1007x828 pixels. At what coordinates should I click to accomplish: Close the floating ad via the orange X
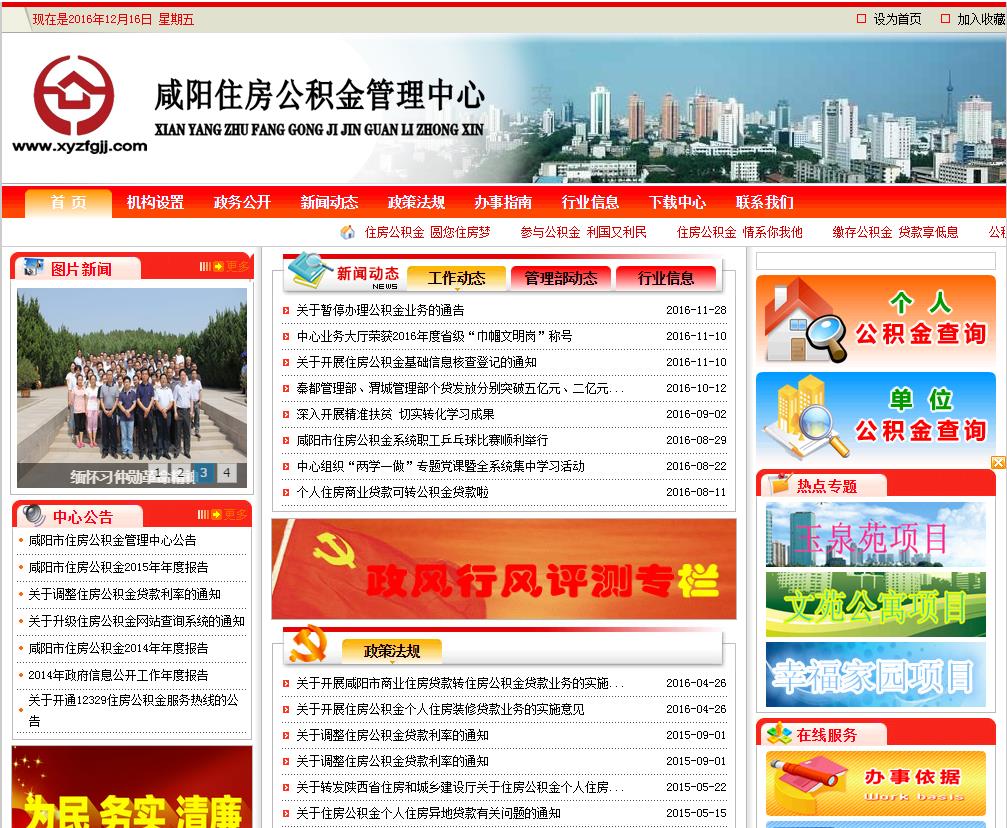(999, 462)
